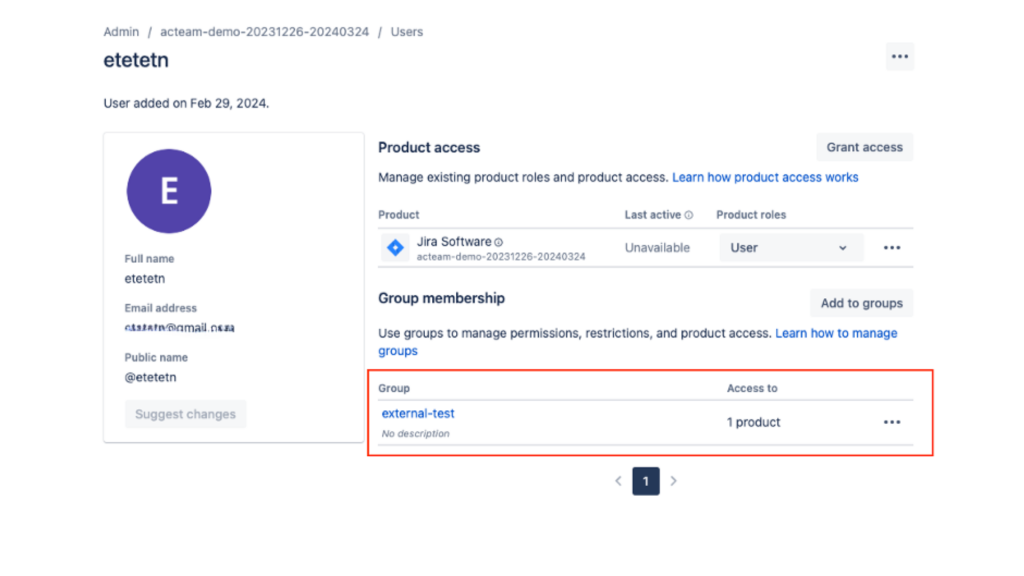
Task: Select page 1 in pagination
Action: click(646, 481)
